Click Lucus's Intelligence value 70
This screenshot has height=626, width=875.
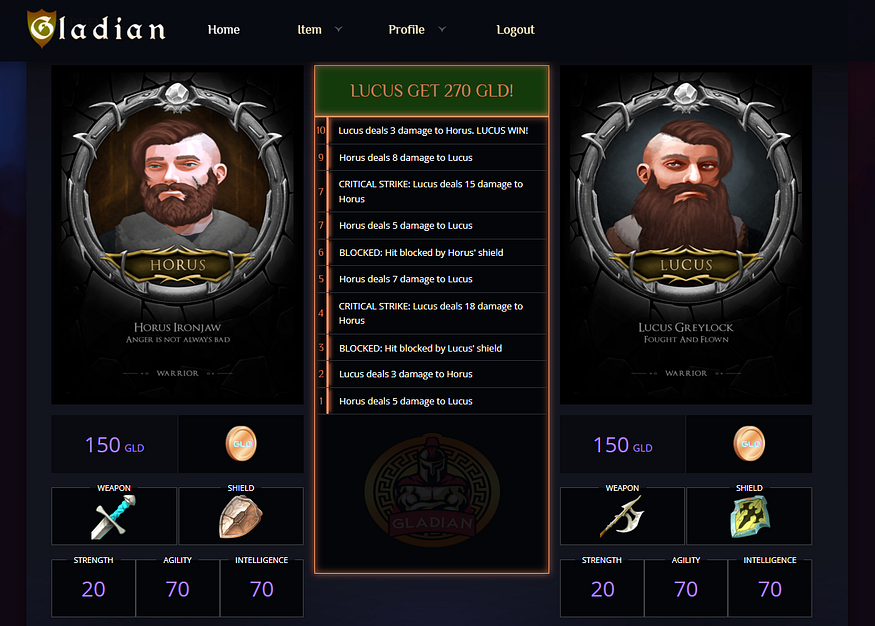click(770, 589)
